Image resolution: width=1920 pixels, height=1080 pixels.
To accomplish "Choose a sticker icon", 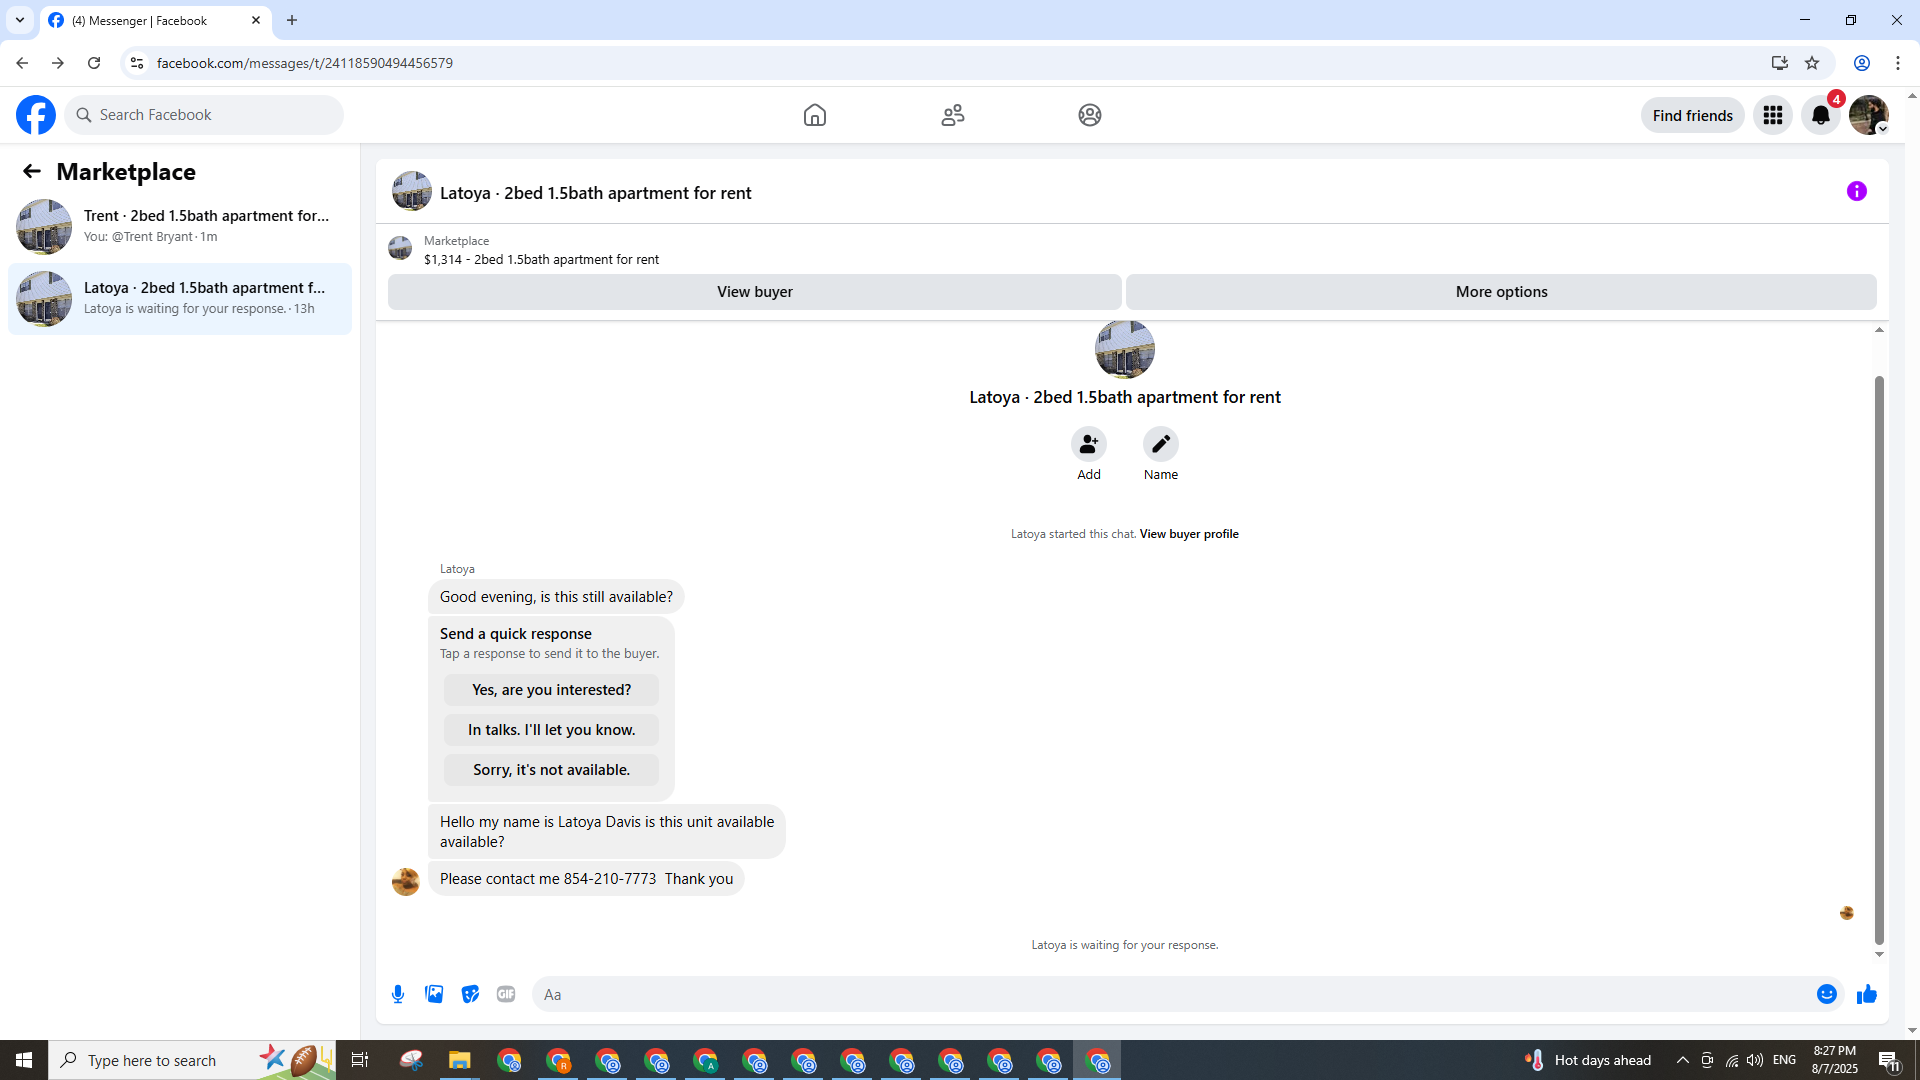I will pos(470,994).
